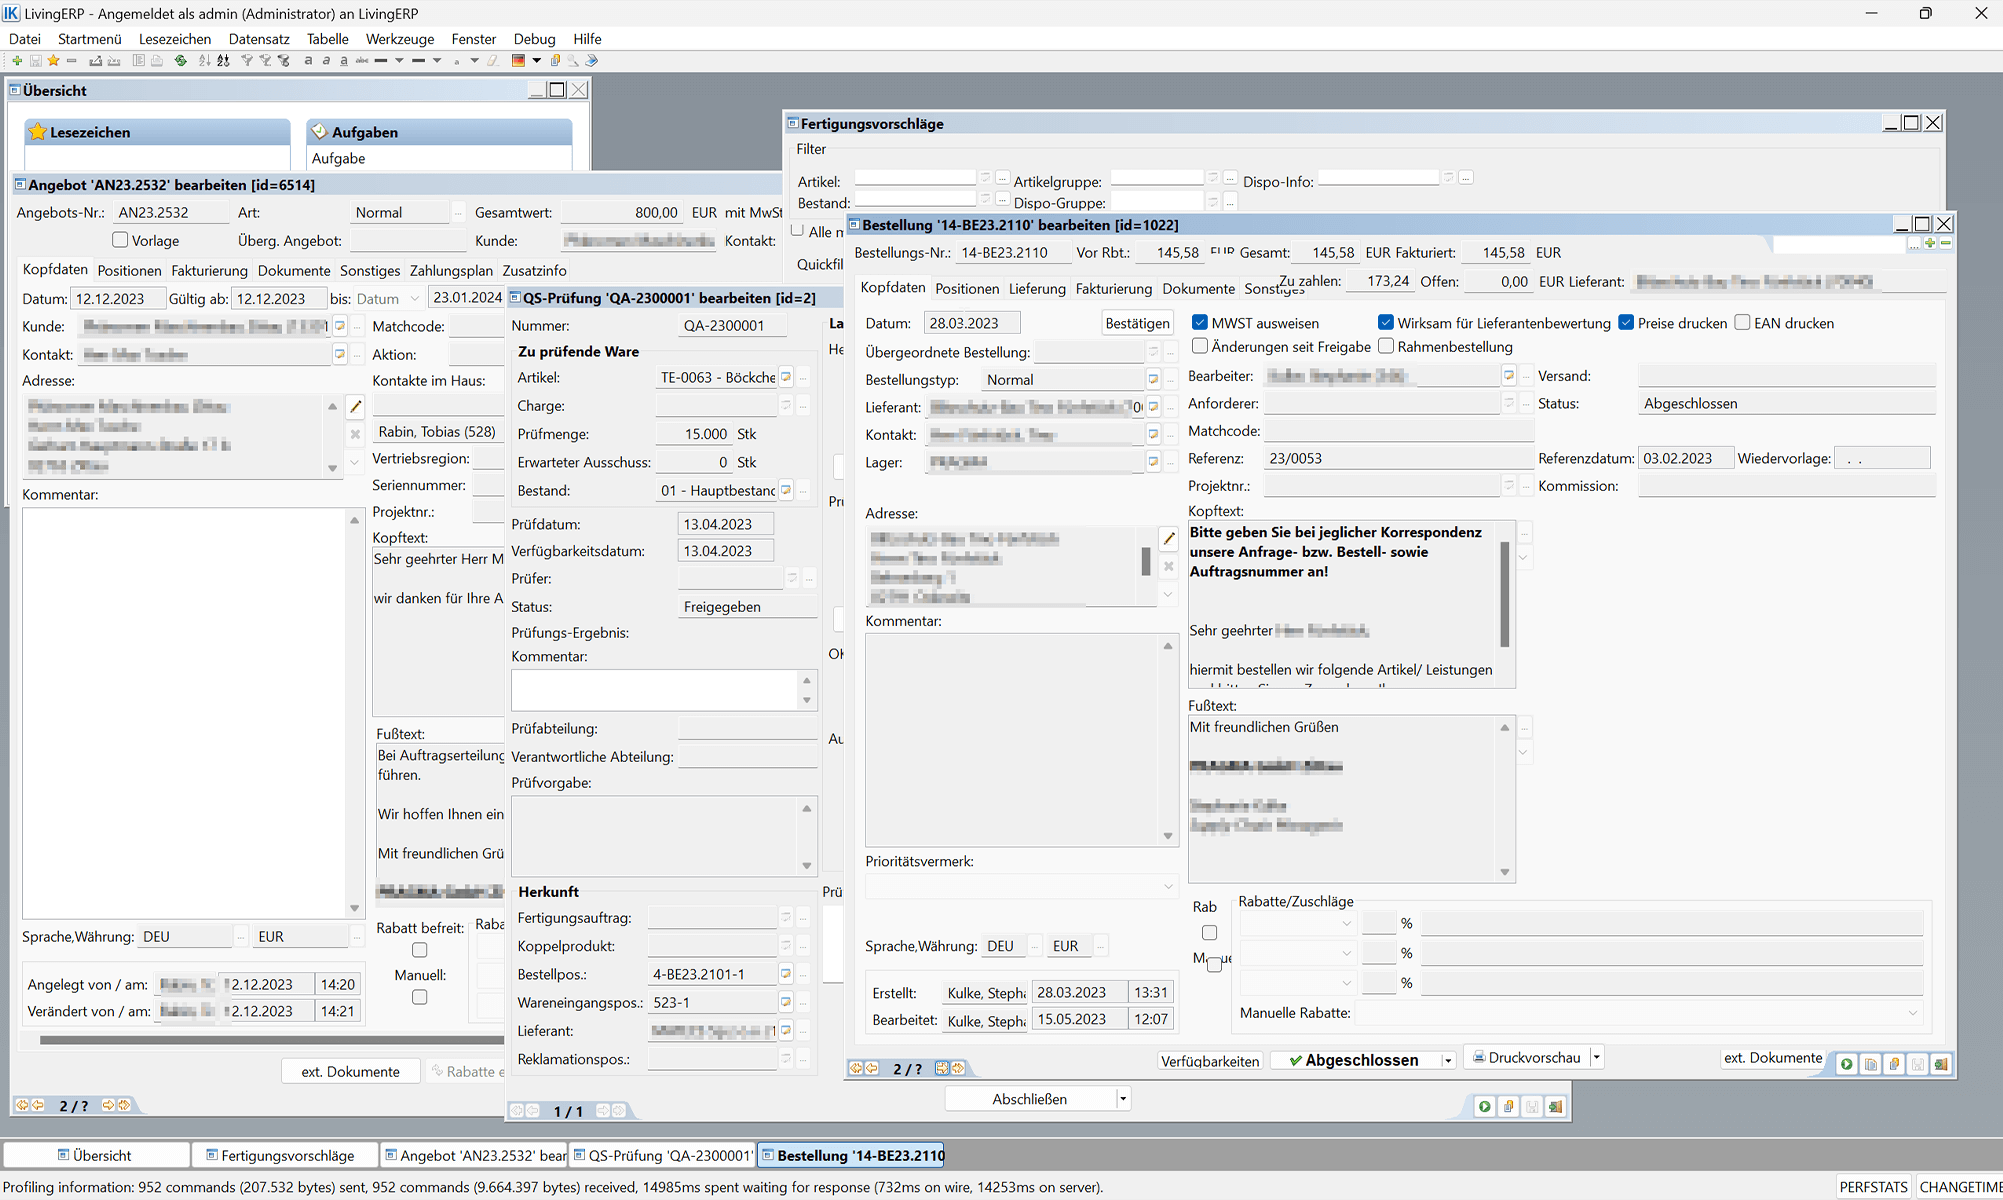The image size is (2003, 1200).
Task: Check the Vorlage checkbox in Angebot
Action: tap(120, 240)
